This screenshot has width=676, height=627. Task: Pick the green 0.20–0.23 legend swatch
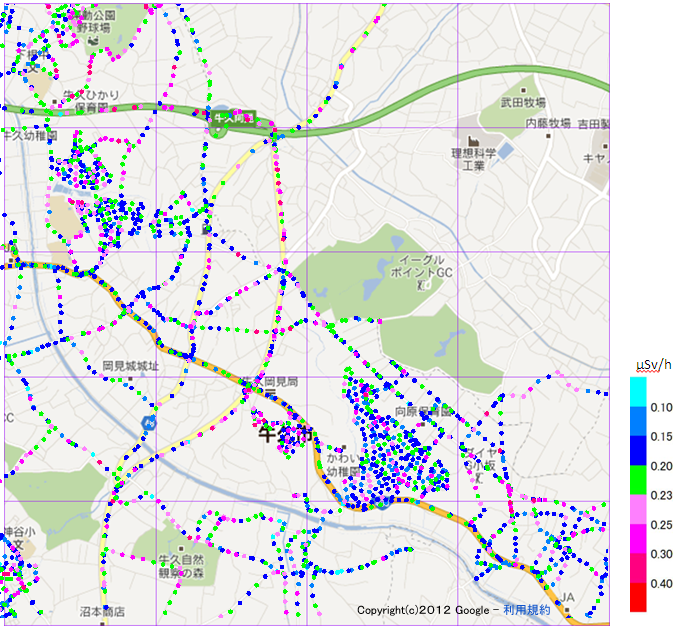pyautogui.click(x=638, y=480)
